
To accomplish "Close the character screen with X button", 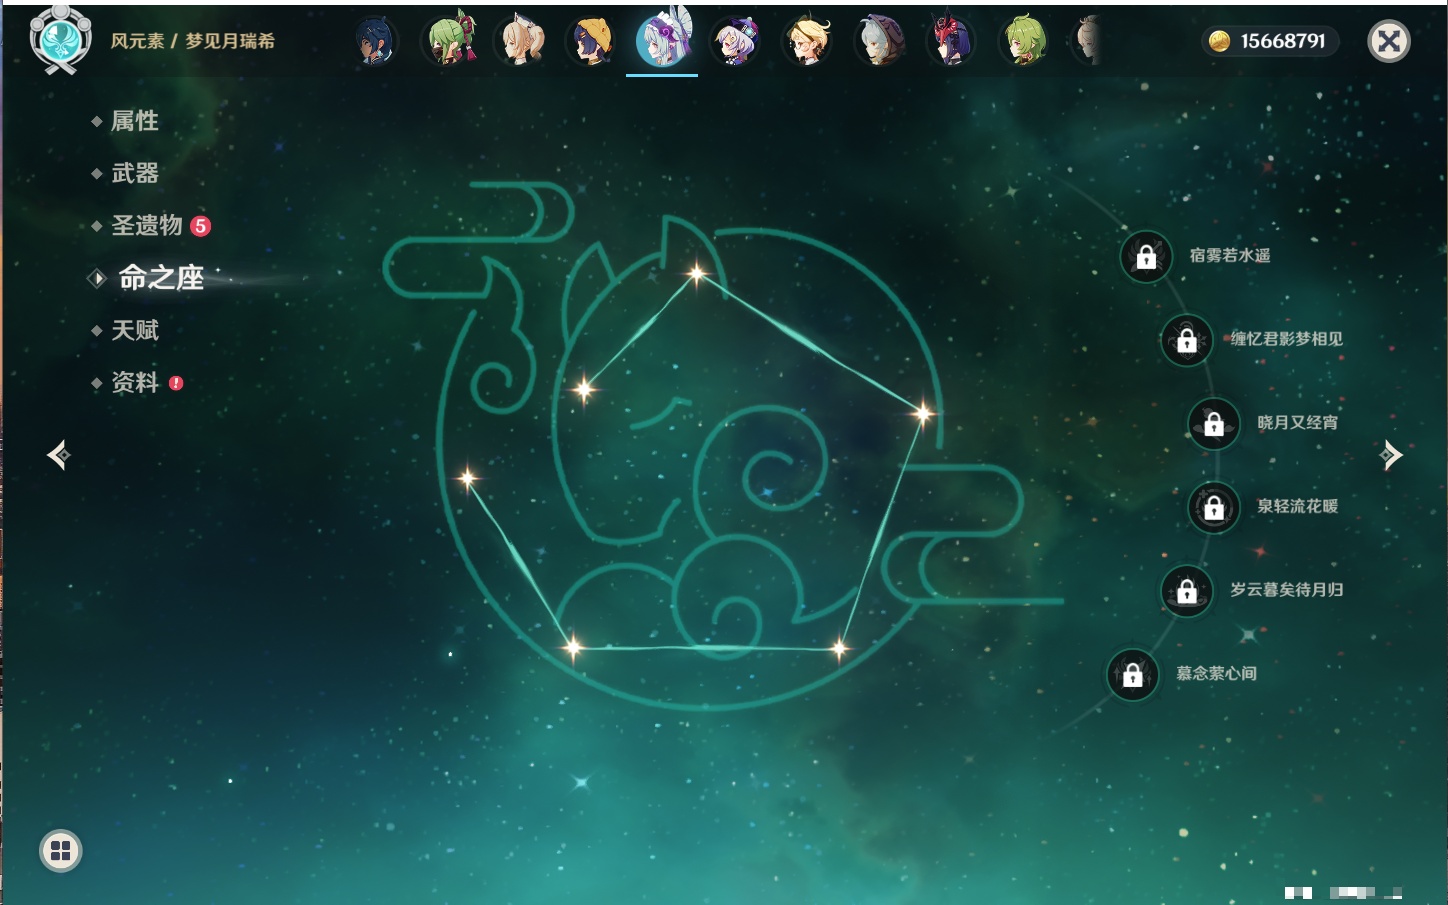I will coord(1388,41).
